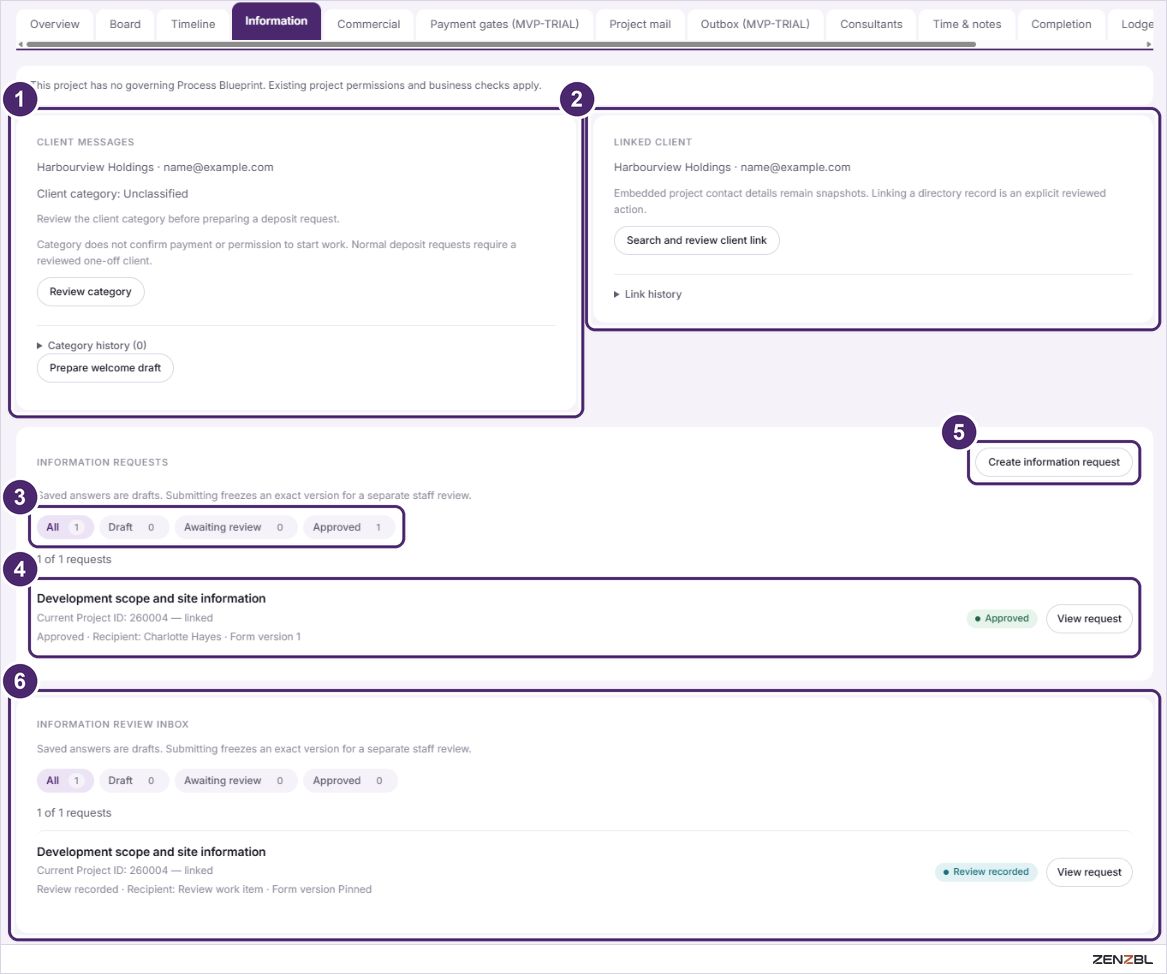Select All filter in Information Requests
This screenshot has width=1167, height=974.
65,528
